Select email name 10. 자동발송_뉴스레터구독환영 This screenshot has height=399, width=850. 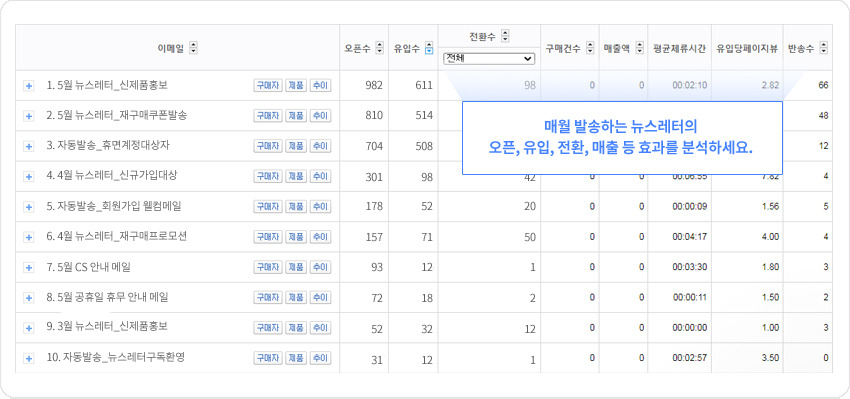(116, 358)
